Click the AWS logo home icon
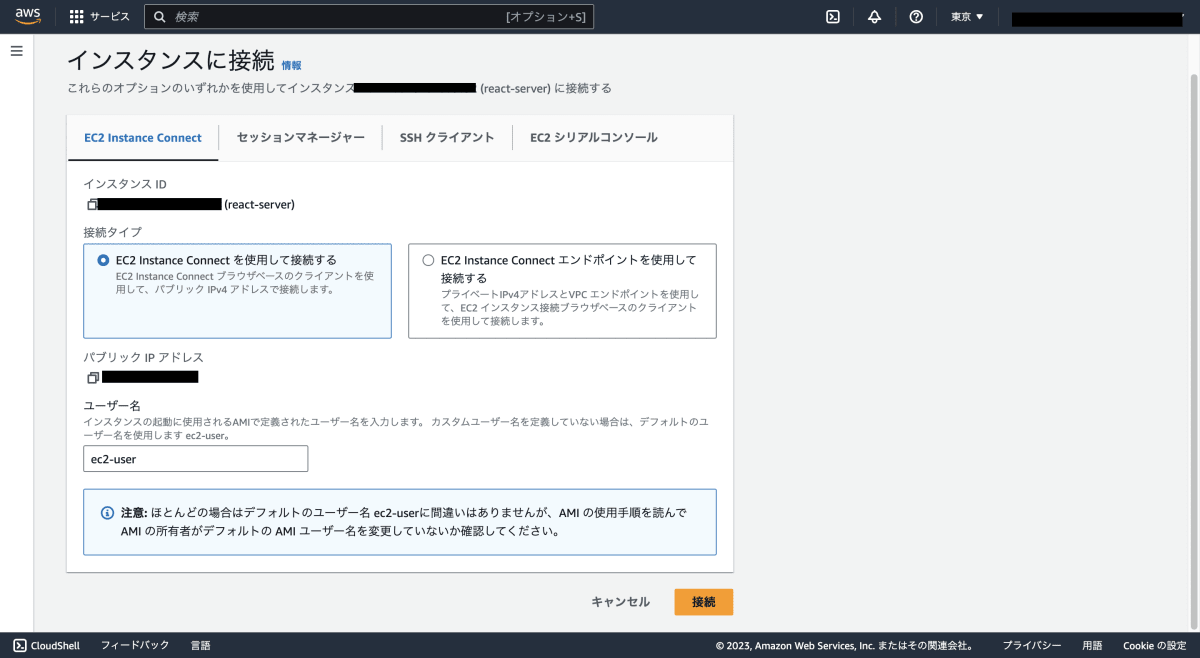 [x=28, y=16]
